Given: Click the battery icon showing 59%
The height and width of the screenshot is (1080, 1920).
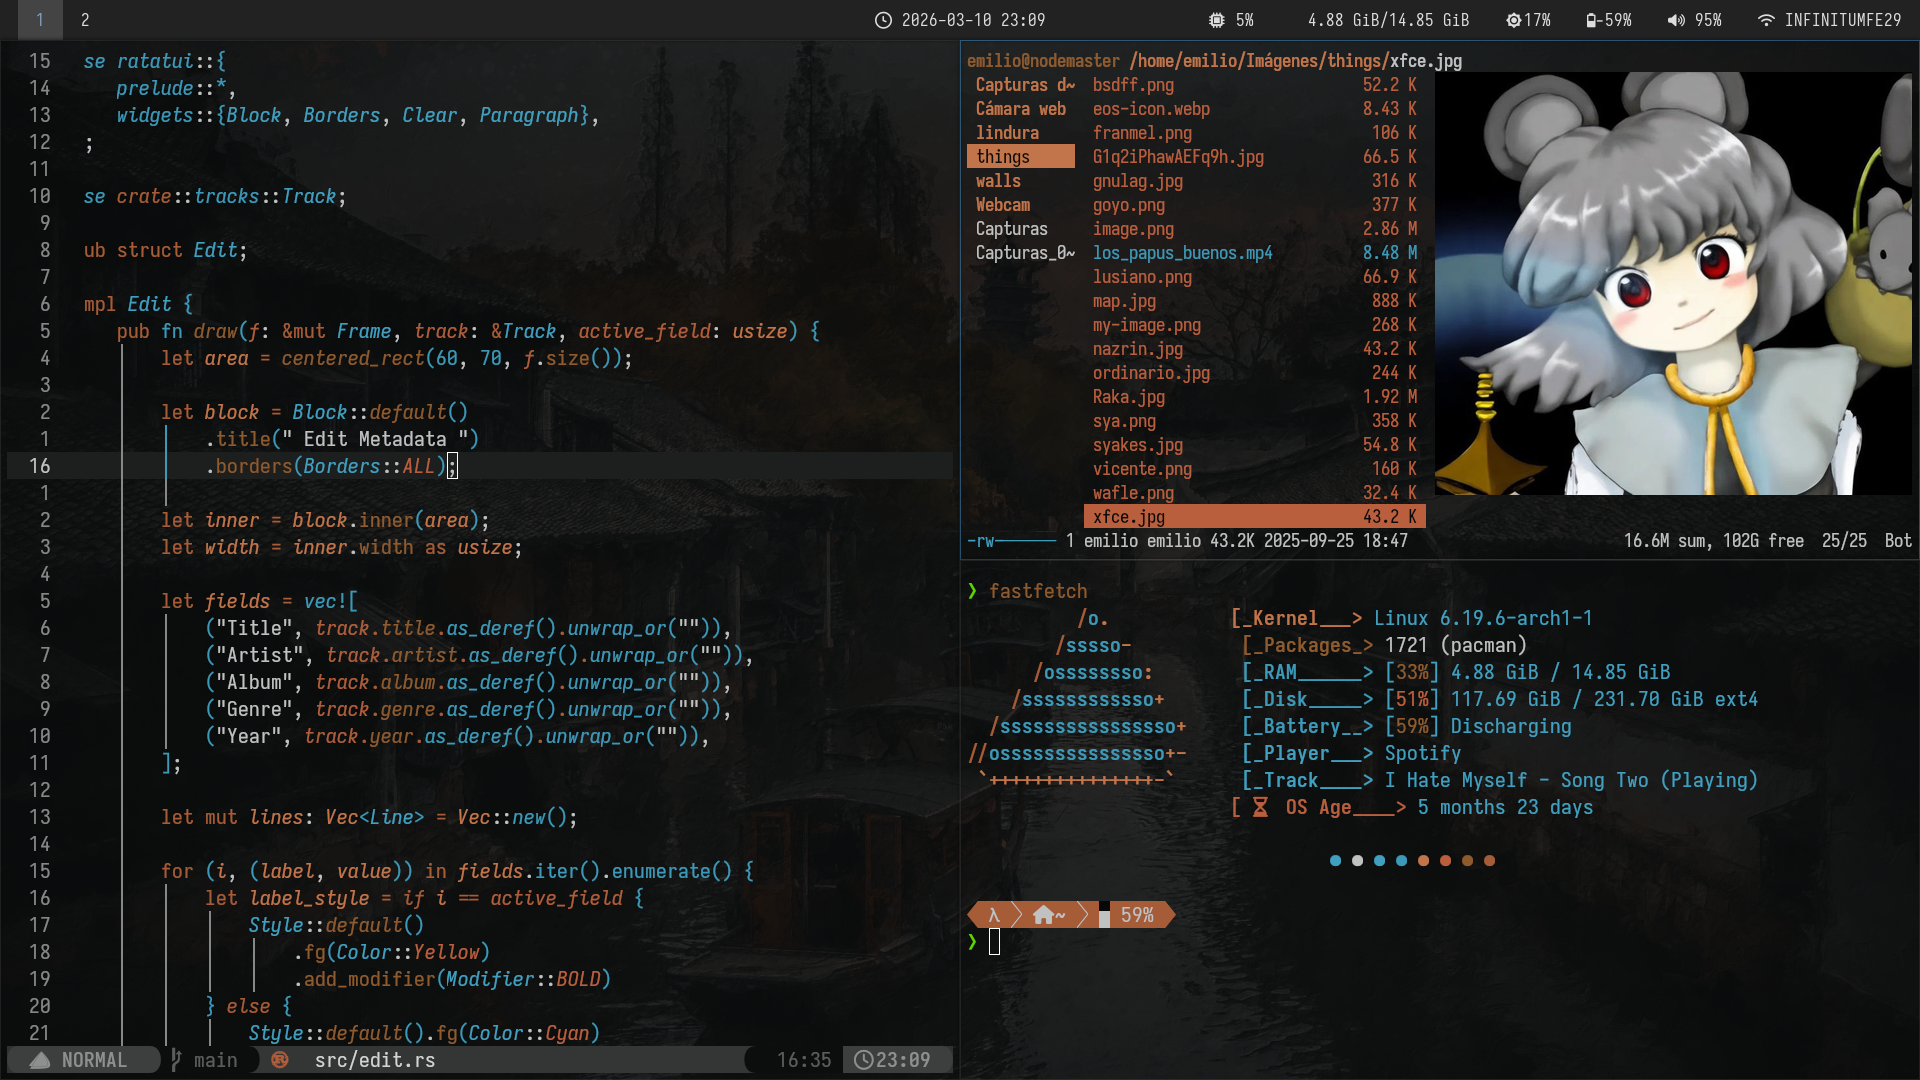Looking at the screenshot, I should pyautogui.click(x=1591, y=20).
